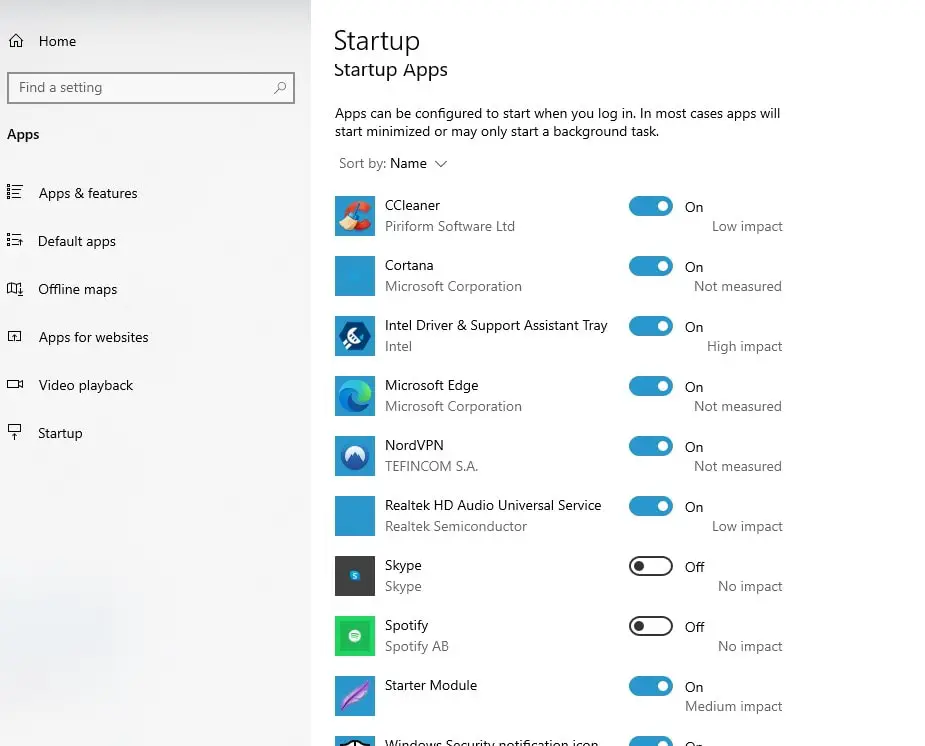
Task: Open Offline maps page
Action: pyautogui.click(x=77, y=290)
